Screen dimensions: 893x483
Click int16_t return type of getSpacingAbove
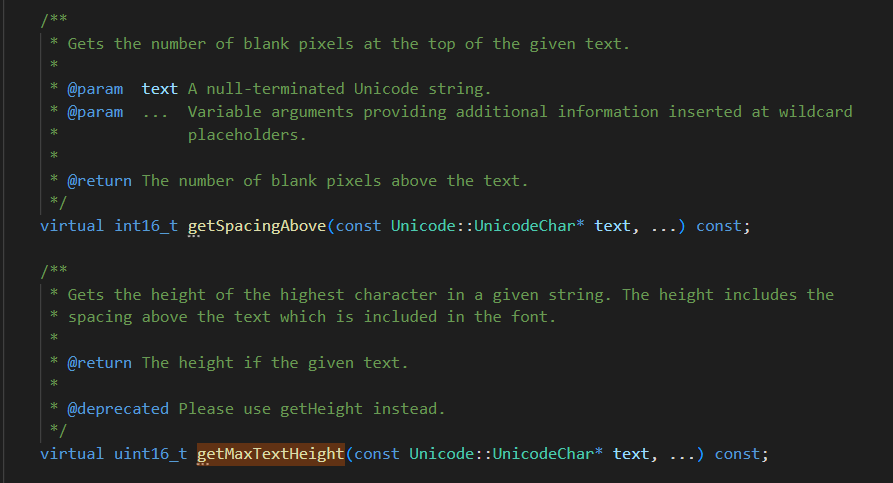coord(146,226)
